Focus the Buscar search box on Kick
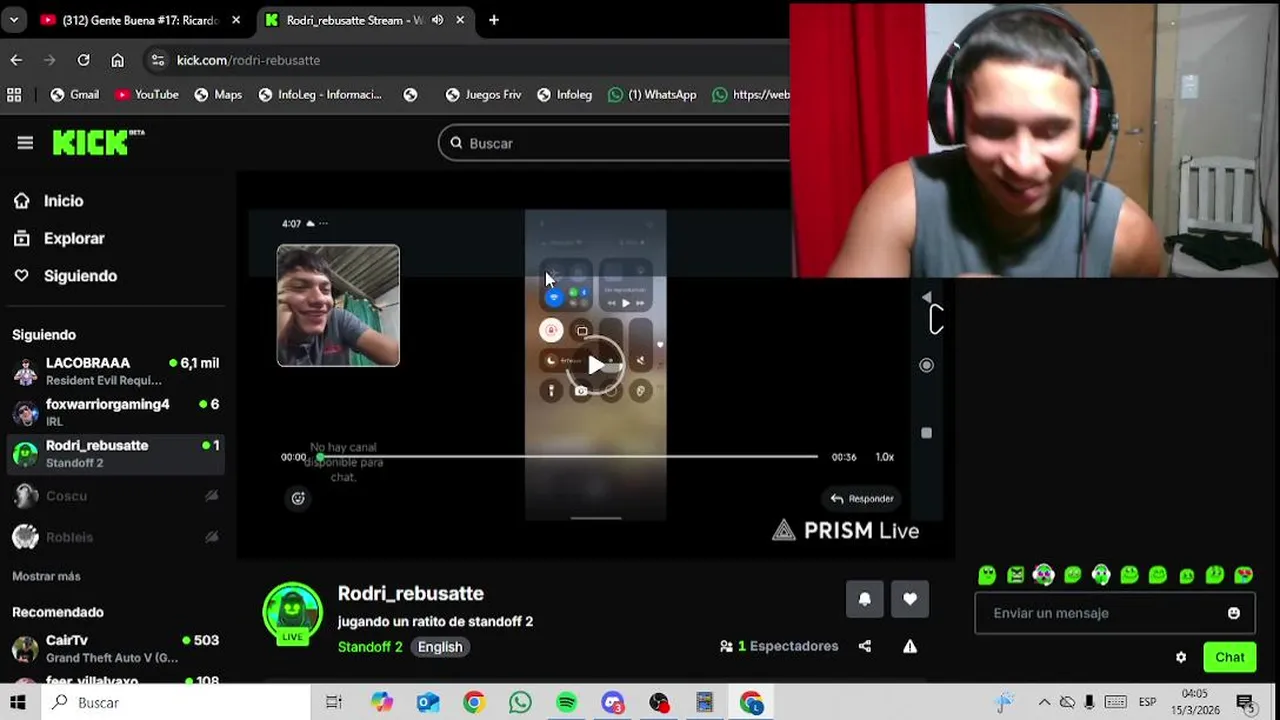 click(614, 143)
